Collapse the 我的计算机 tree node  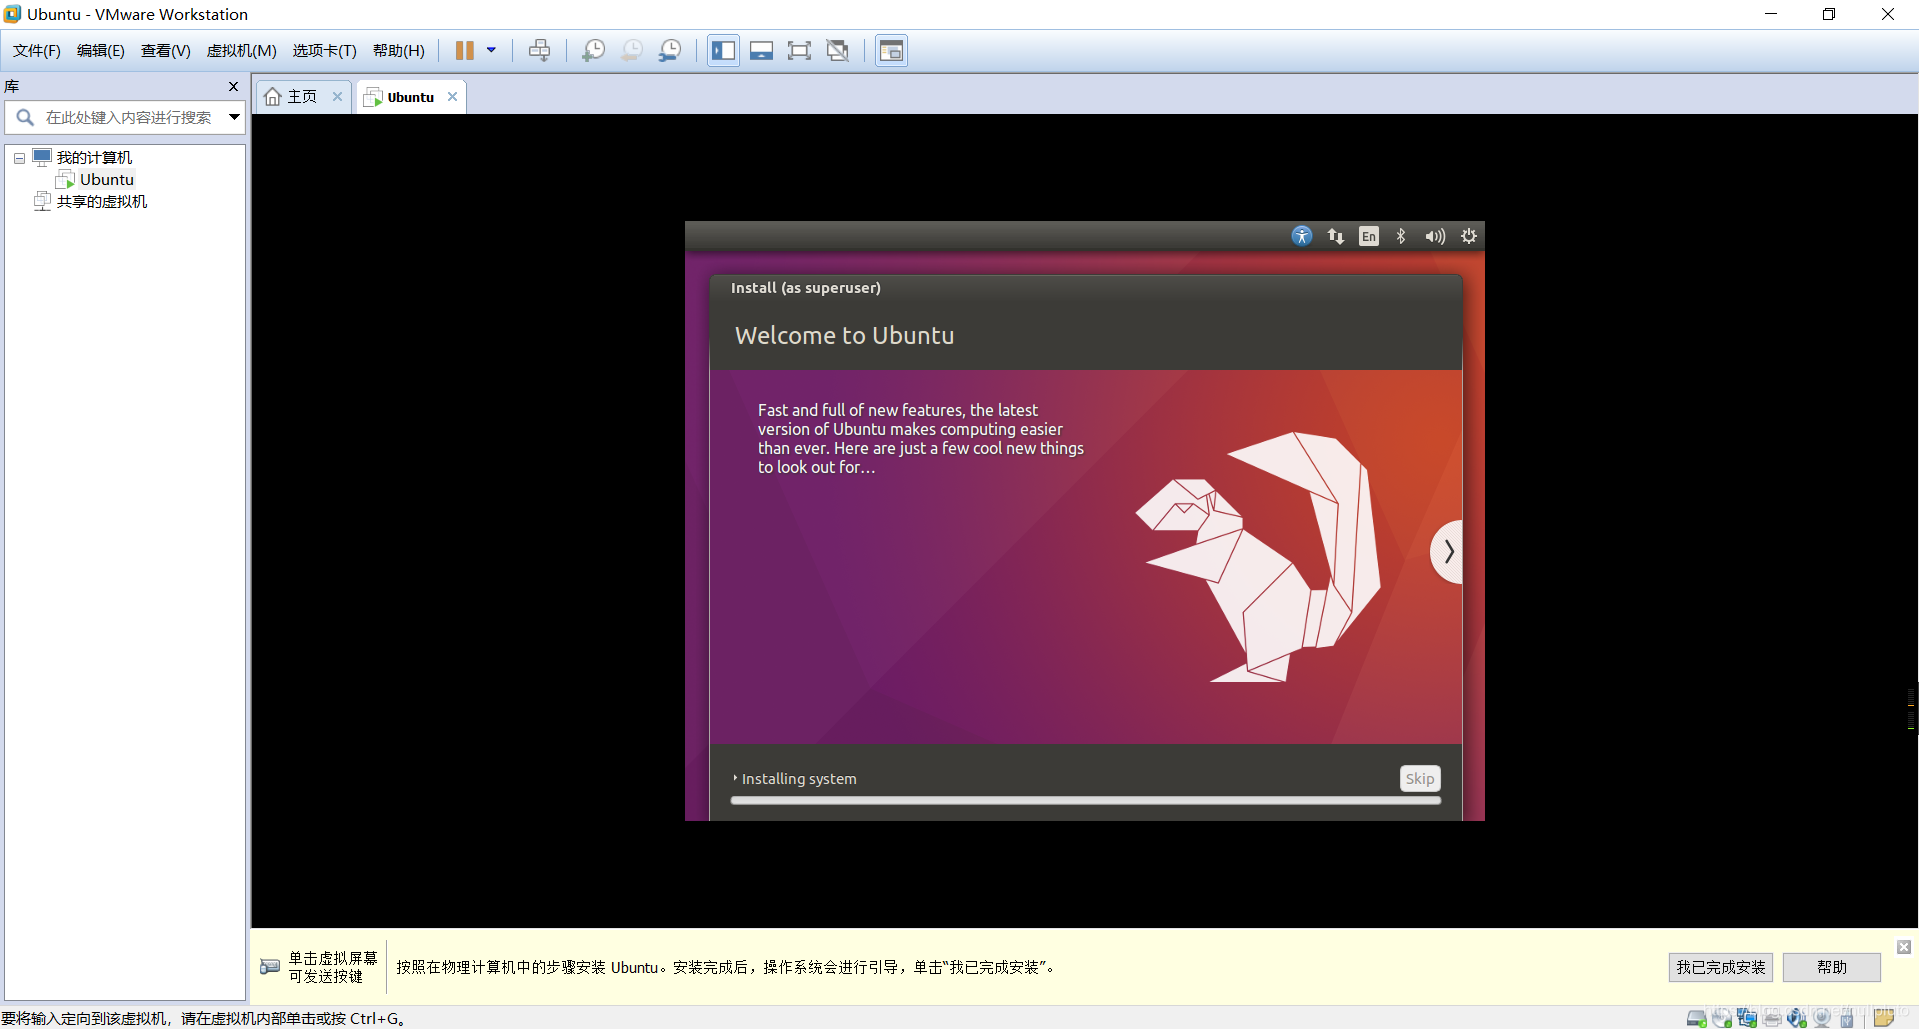19,158
